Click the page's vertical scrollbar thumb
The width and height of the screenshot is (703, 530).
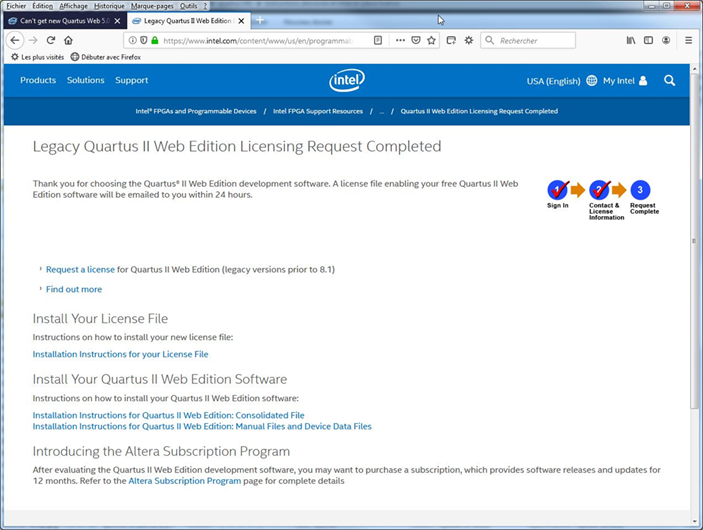(x=694, y=240)
